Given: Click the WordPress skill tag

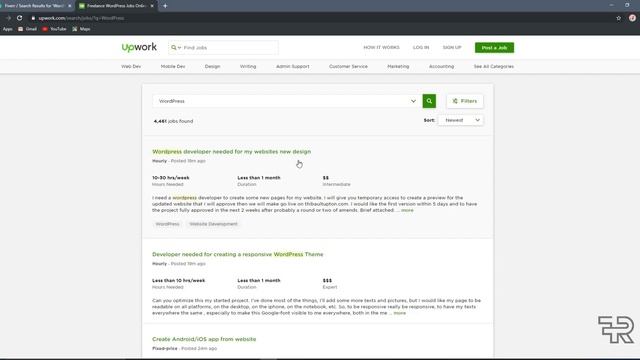Looking at the screenshot, I should click(167, 224).
